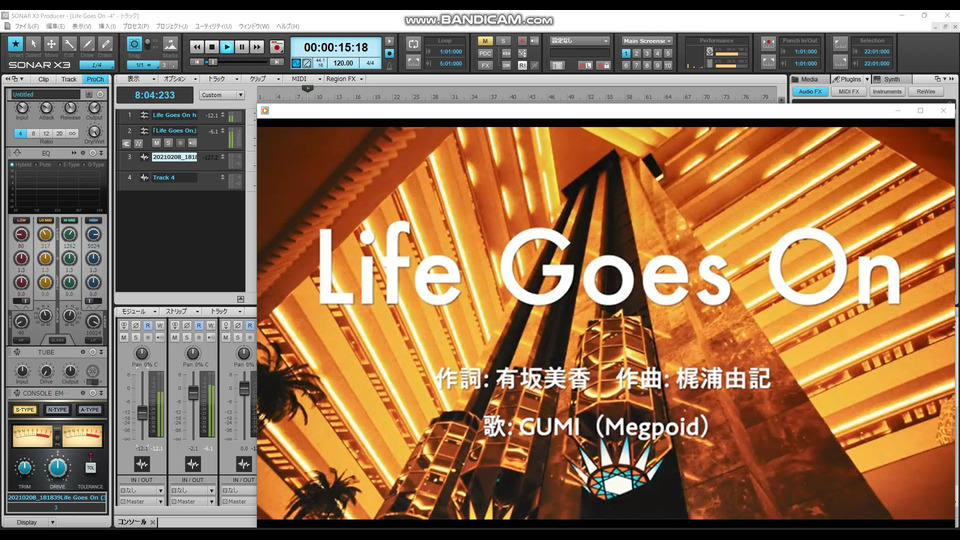Click the tempo value 120.00

click(343, 63)
